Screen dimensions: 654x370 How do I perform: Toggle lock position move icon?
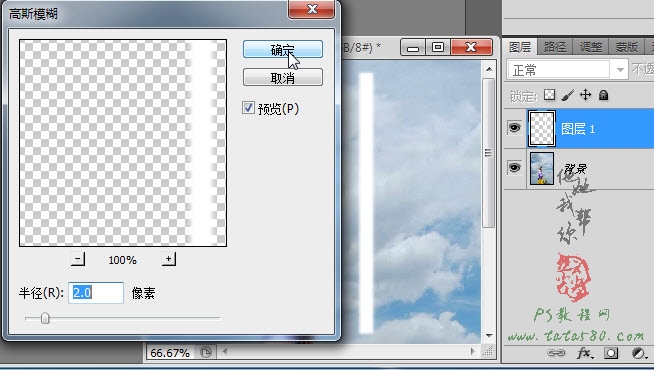[586, 95]
